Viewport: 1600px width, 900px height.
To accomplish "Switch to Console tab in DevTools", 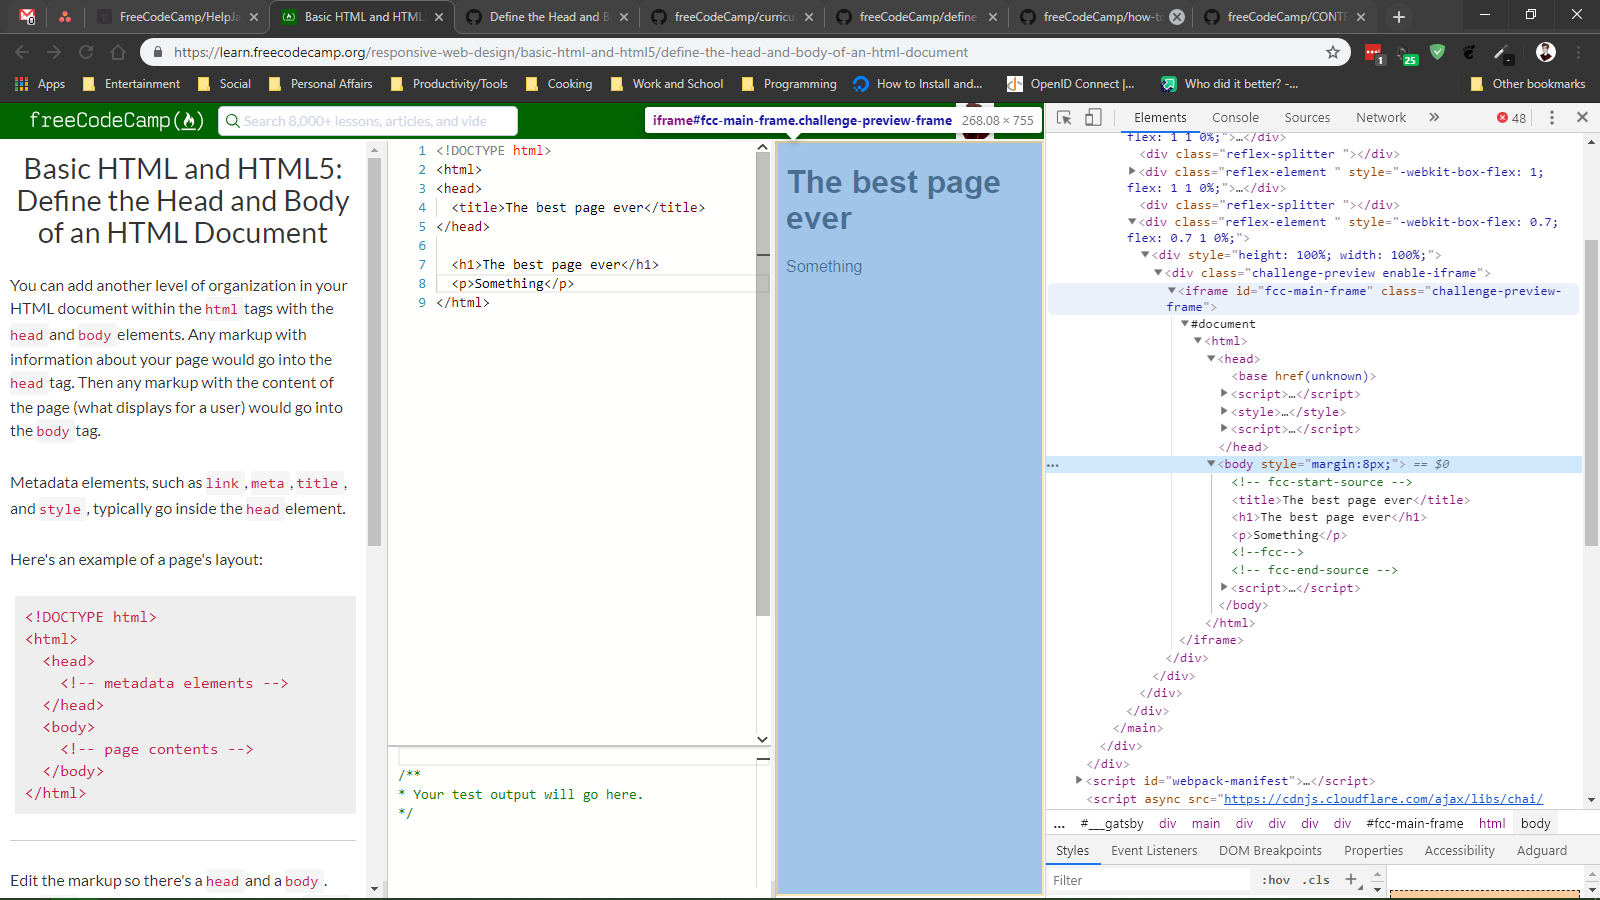I will tap(1235, 117).
